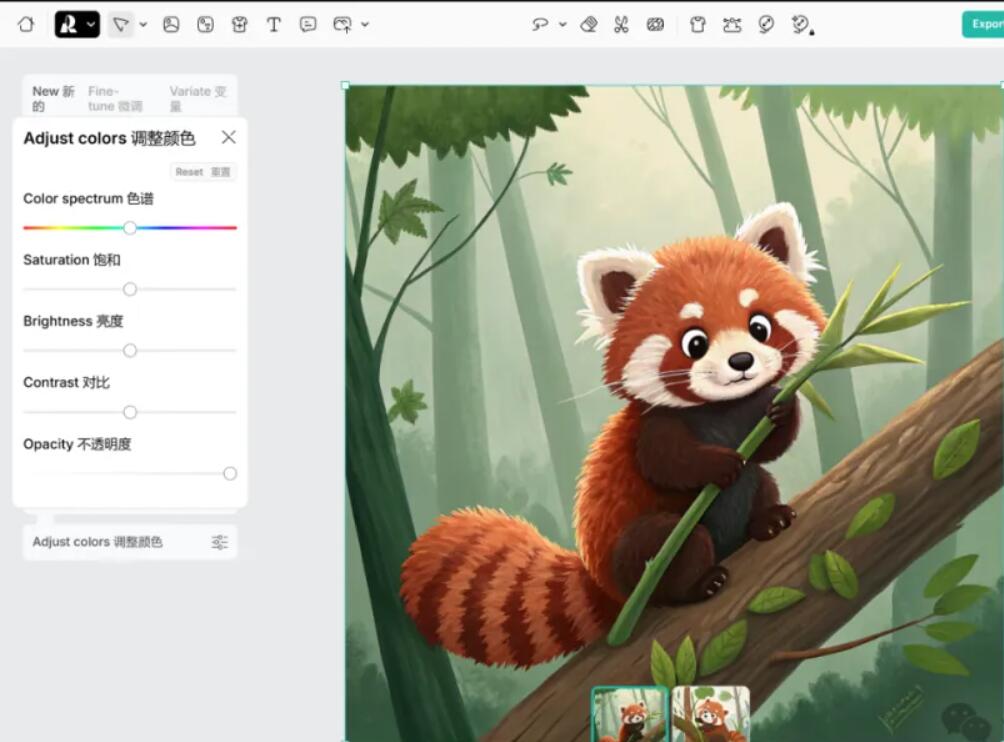Open the arrow pointer tool dropdown
The height and width of the screenshot is (742, 1004).
(143, 24)
